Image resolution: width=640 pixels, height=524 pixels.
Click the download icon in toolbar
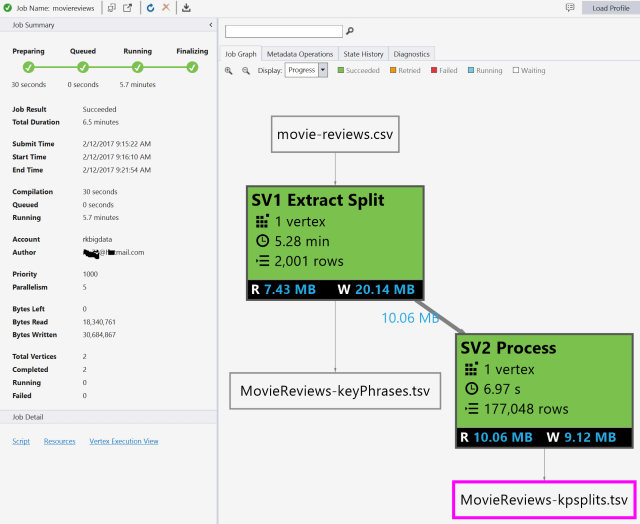[x=186, y=8]
